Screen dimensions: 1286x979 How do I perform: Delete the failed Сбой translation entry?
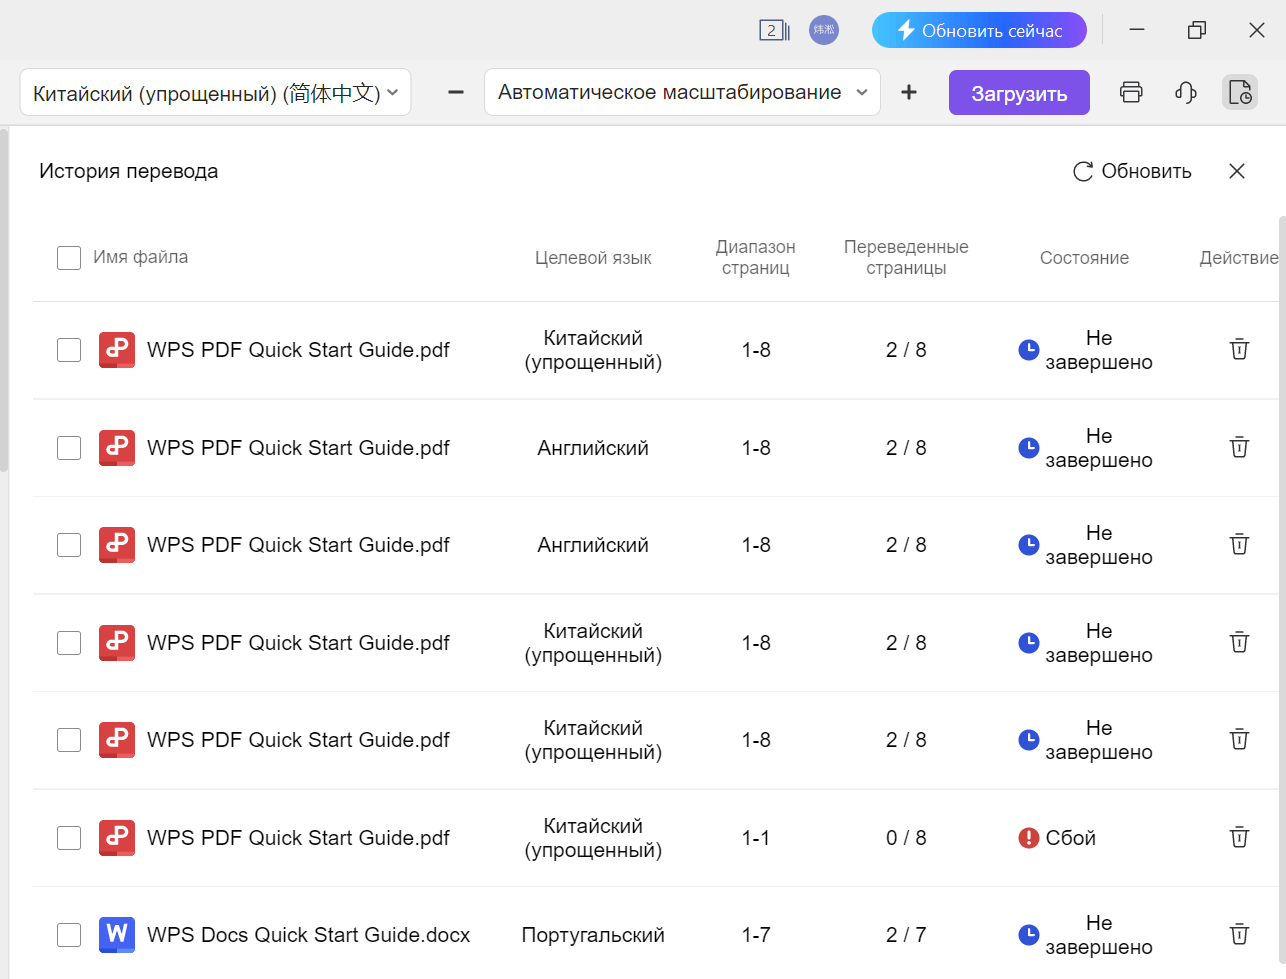point(1239,837)
